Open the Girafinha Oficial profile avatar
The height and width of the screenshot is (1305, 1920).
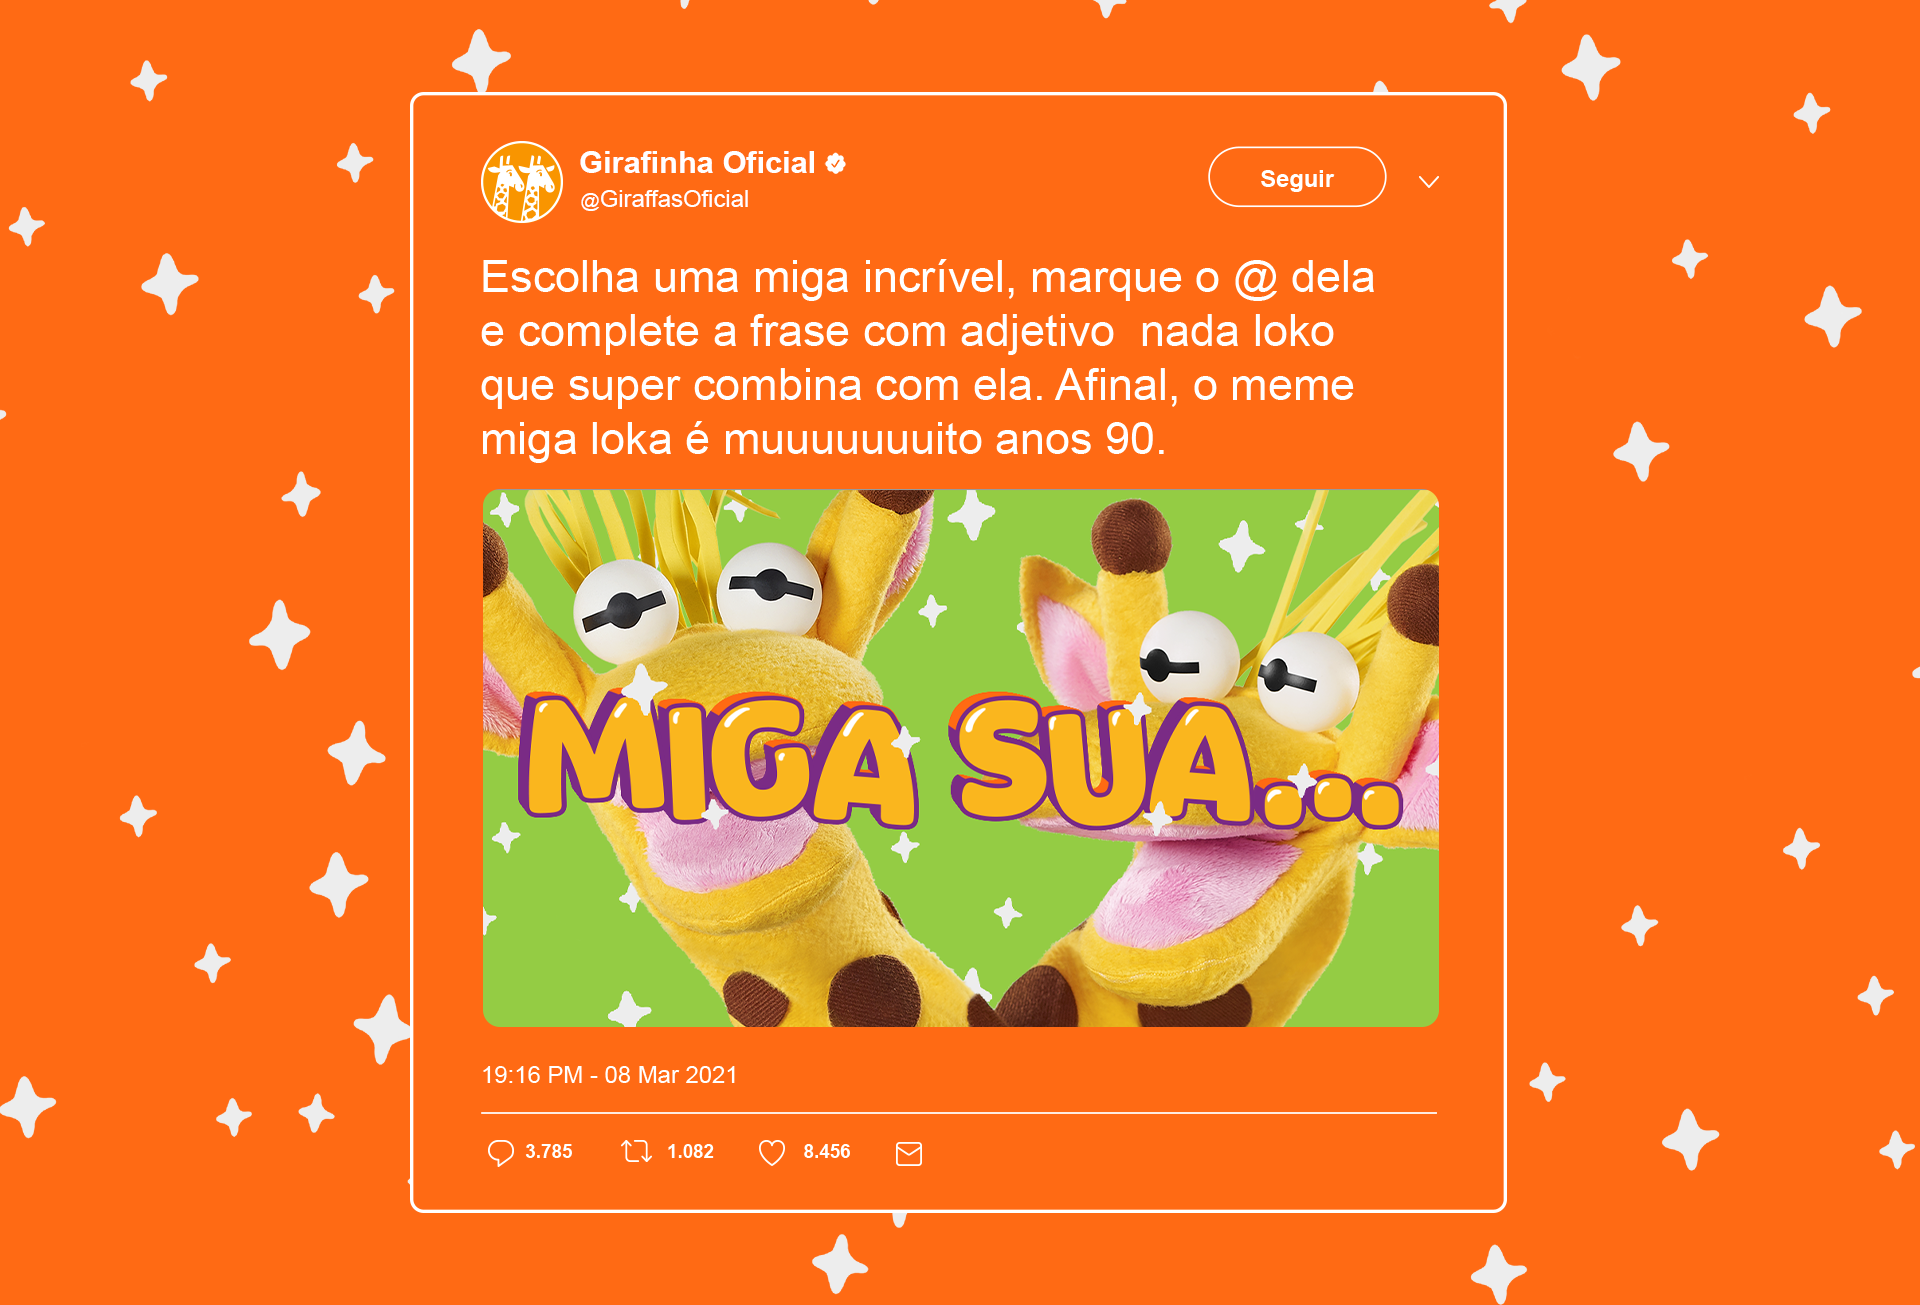(521, 181)
